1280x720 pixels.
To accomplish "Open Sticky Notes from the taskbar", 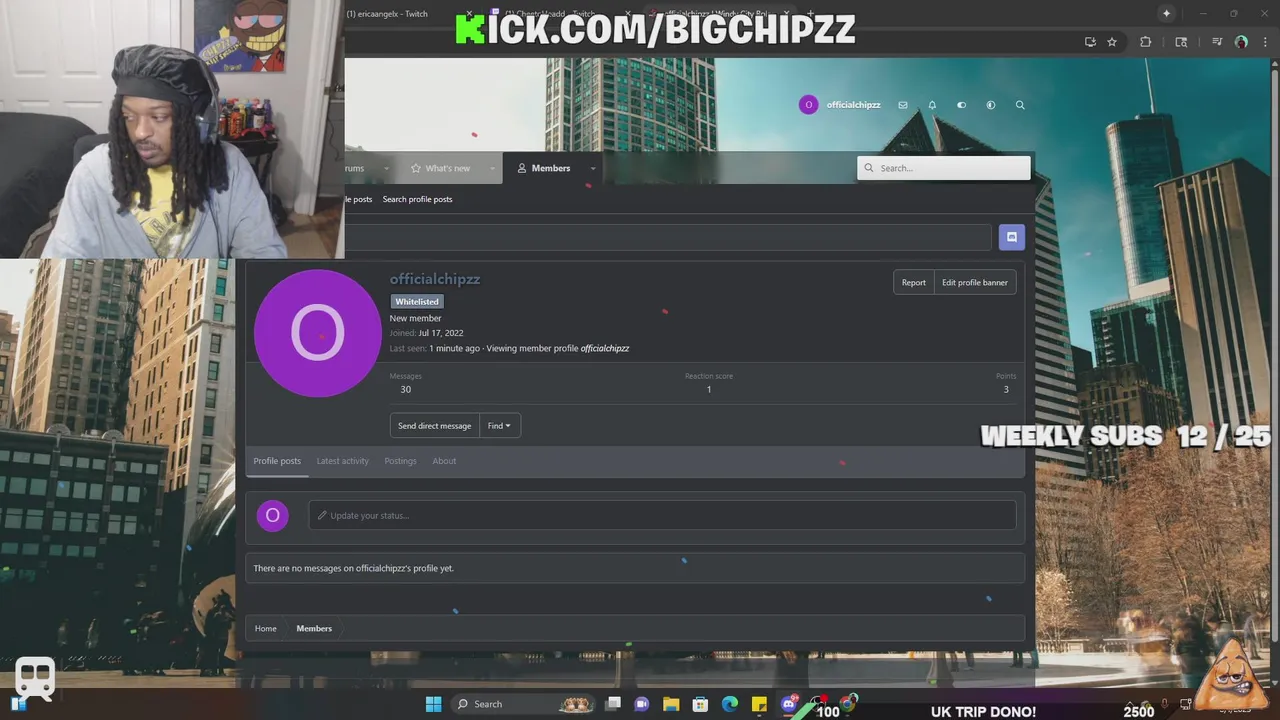I will pos(759,704).
